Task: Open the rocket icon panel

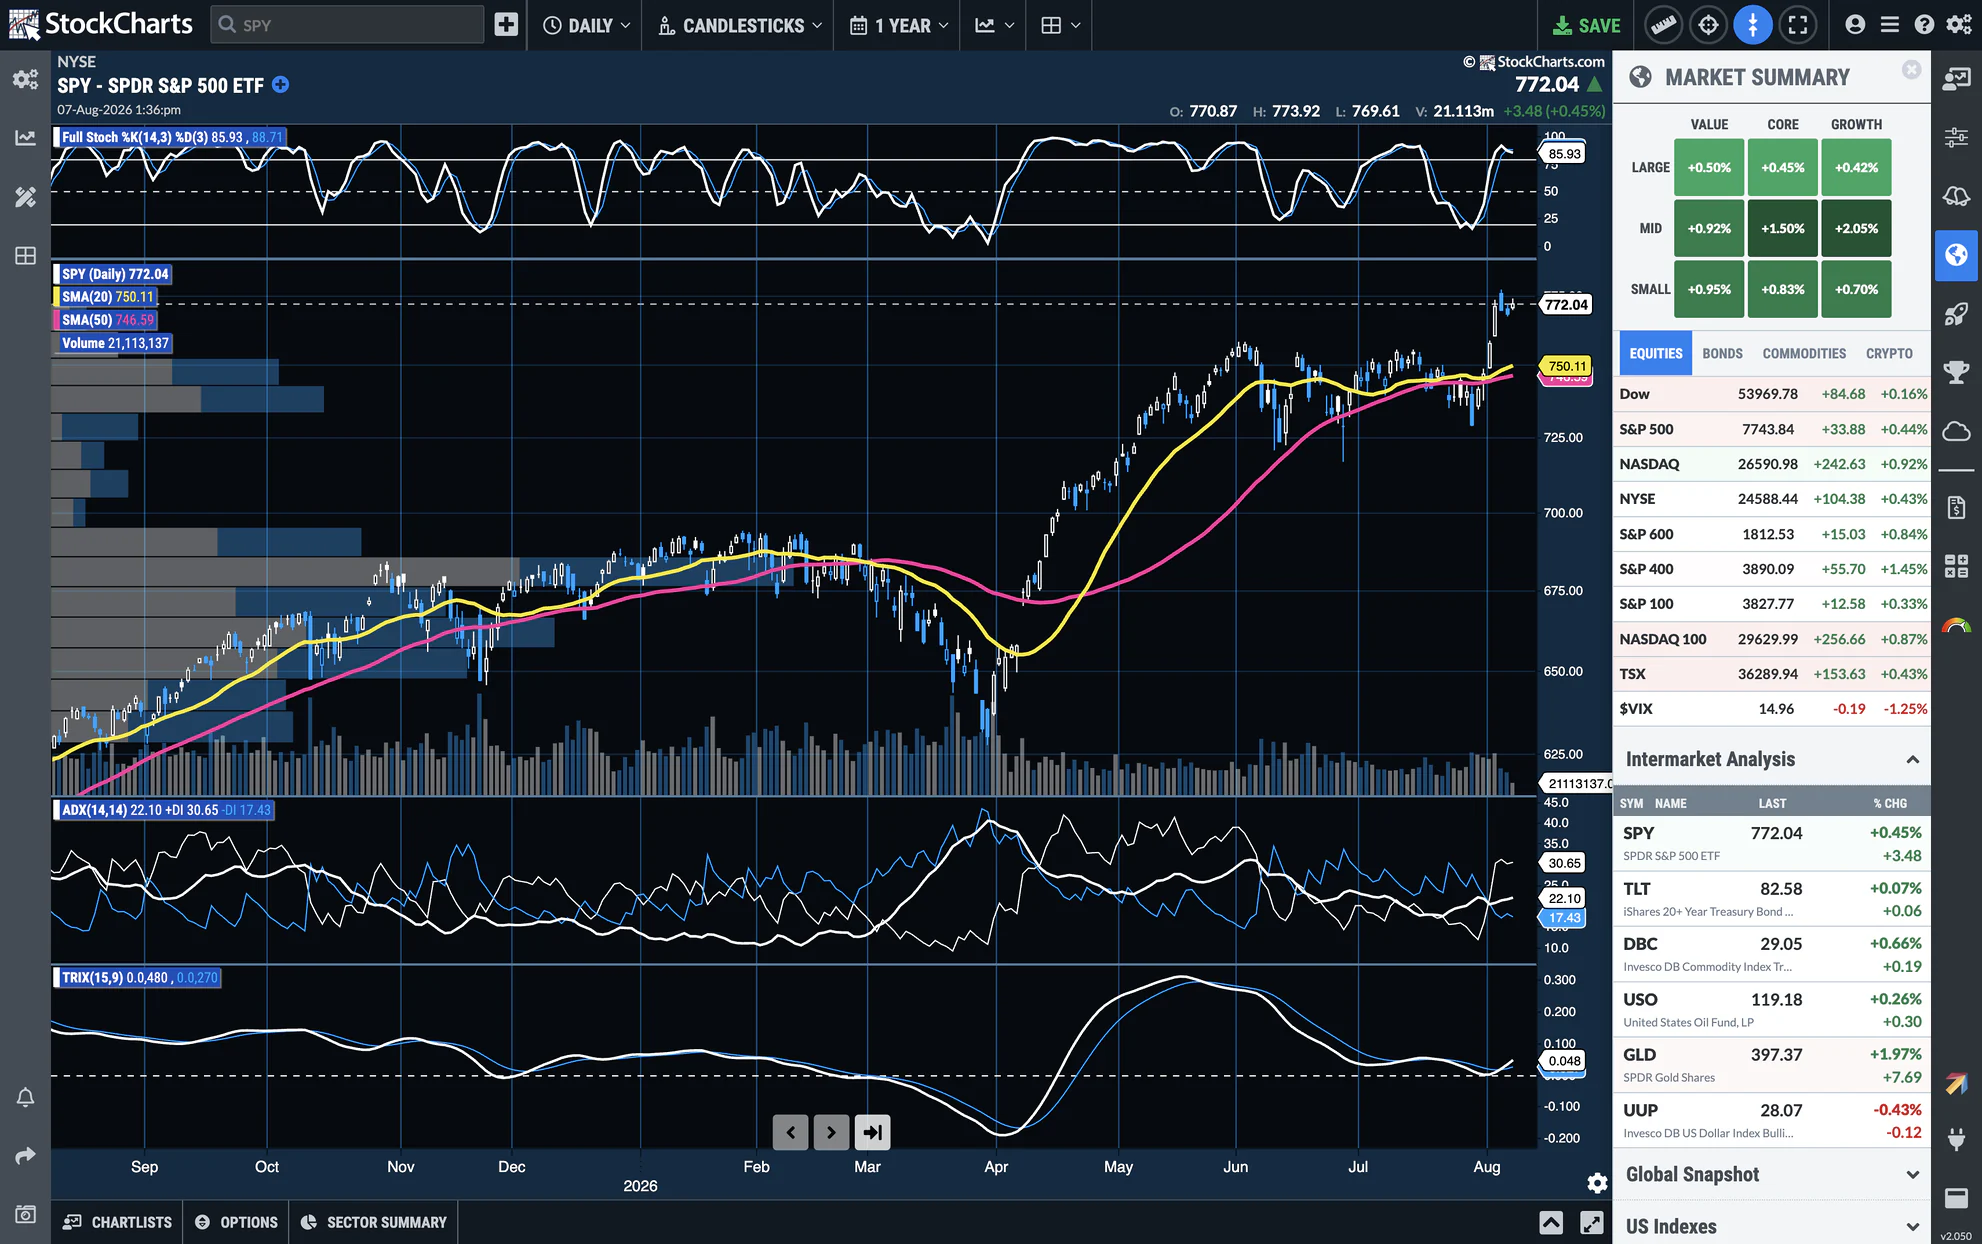Action: 1956,314
